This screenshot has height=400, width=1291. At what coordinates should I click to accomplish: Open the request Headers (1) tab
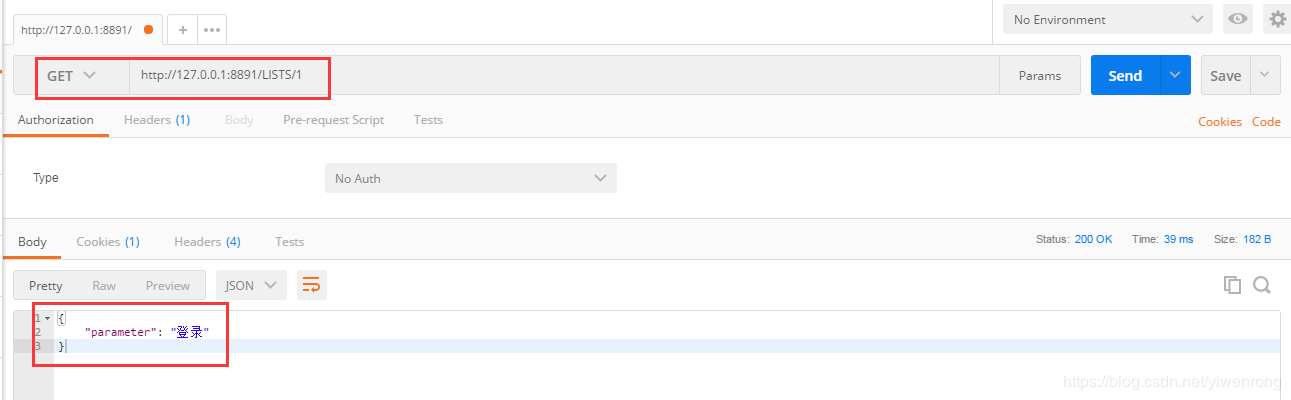pyautogui.click(x=156, y=120)
